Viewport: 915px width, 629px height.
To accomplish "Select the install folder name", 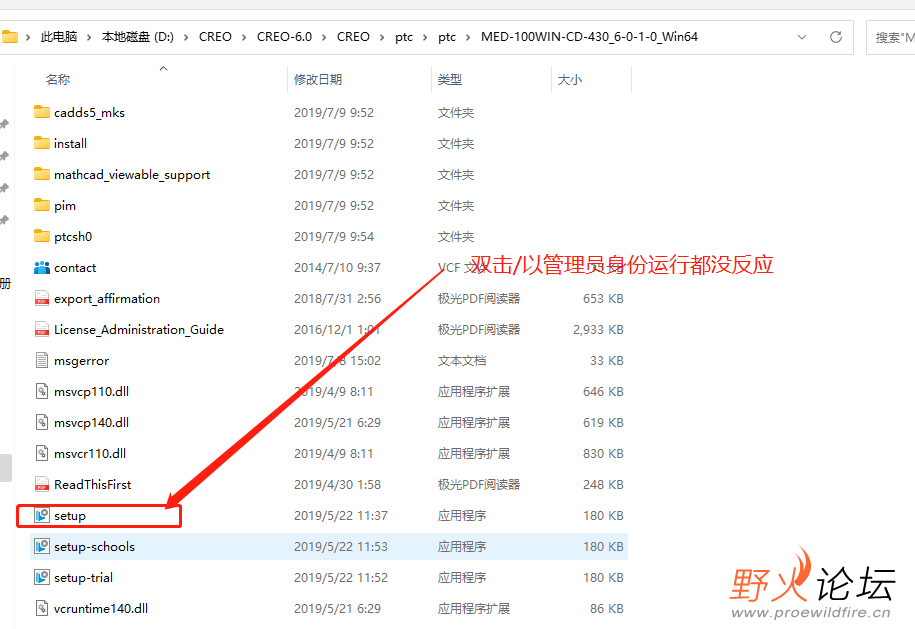I will coord(70,144).
